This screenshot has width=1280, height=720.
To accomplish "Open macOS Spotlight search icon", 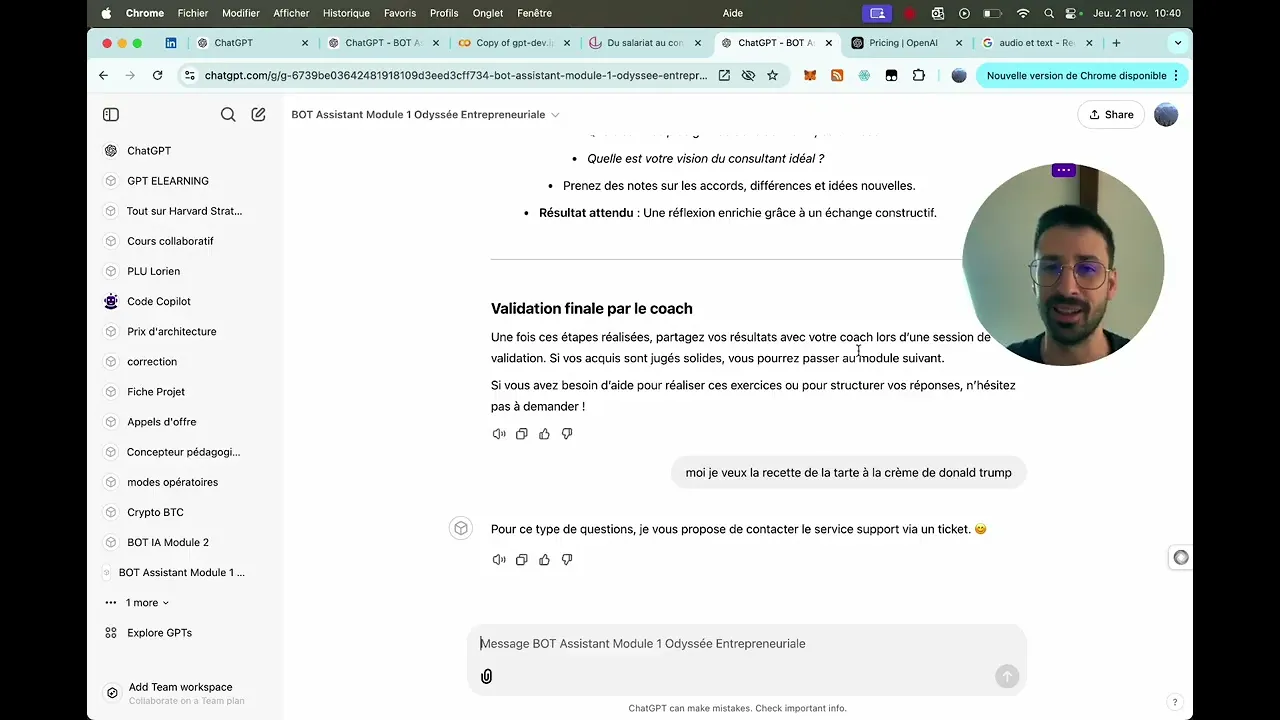I will point(1048,13).
